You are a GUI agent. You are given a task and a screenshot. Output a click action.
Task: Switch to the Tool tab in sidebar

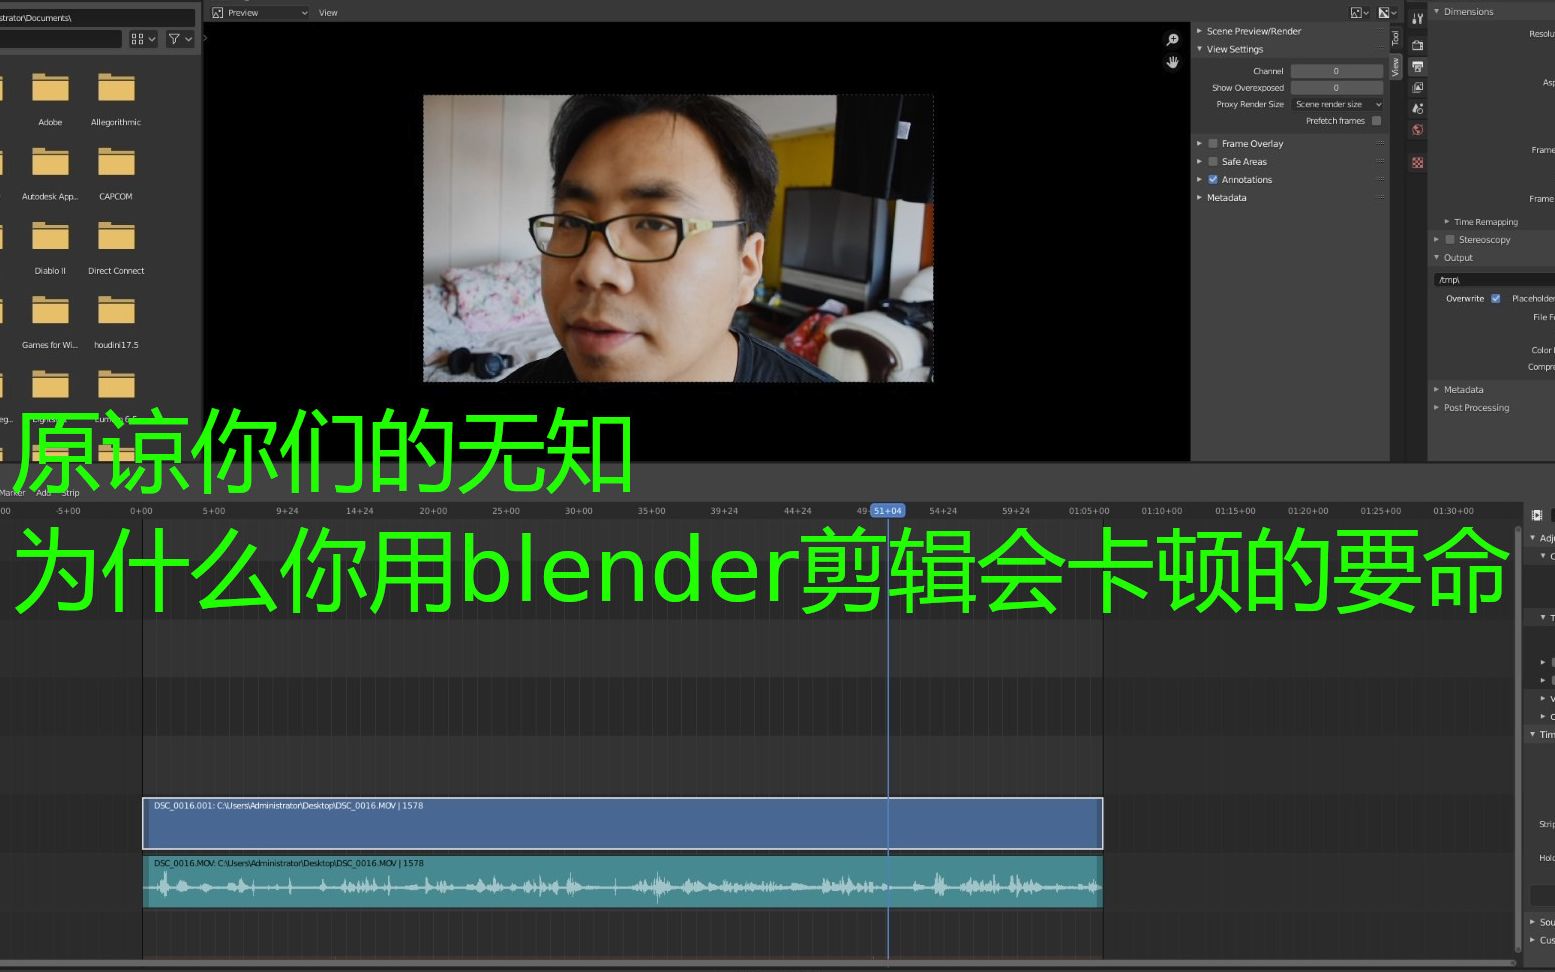pyautogui.click(x=1396, y=38)
